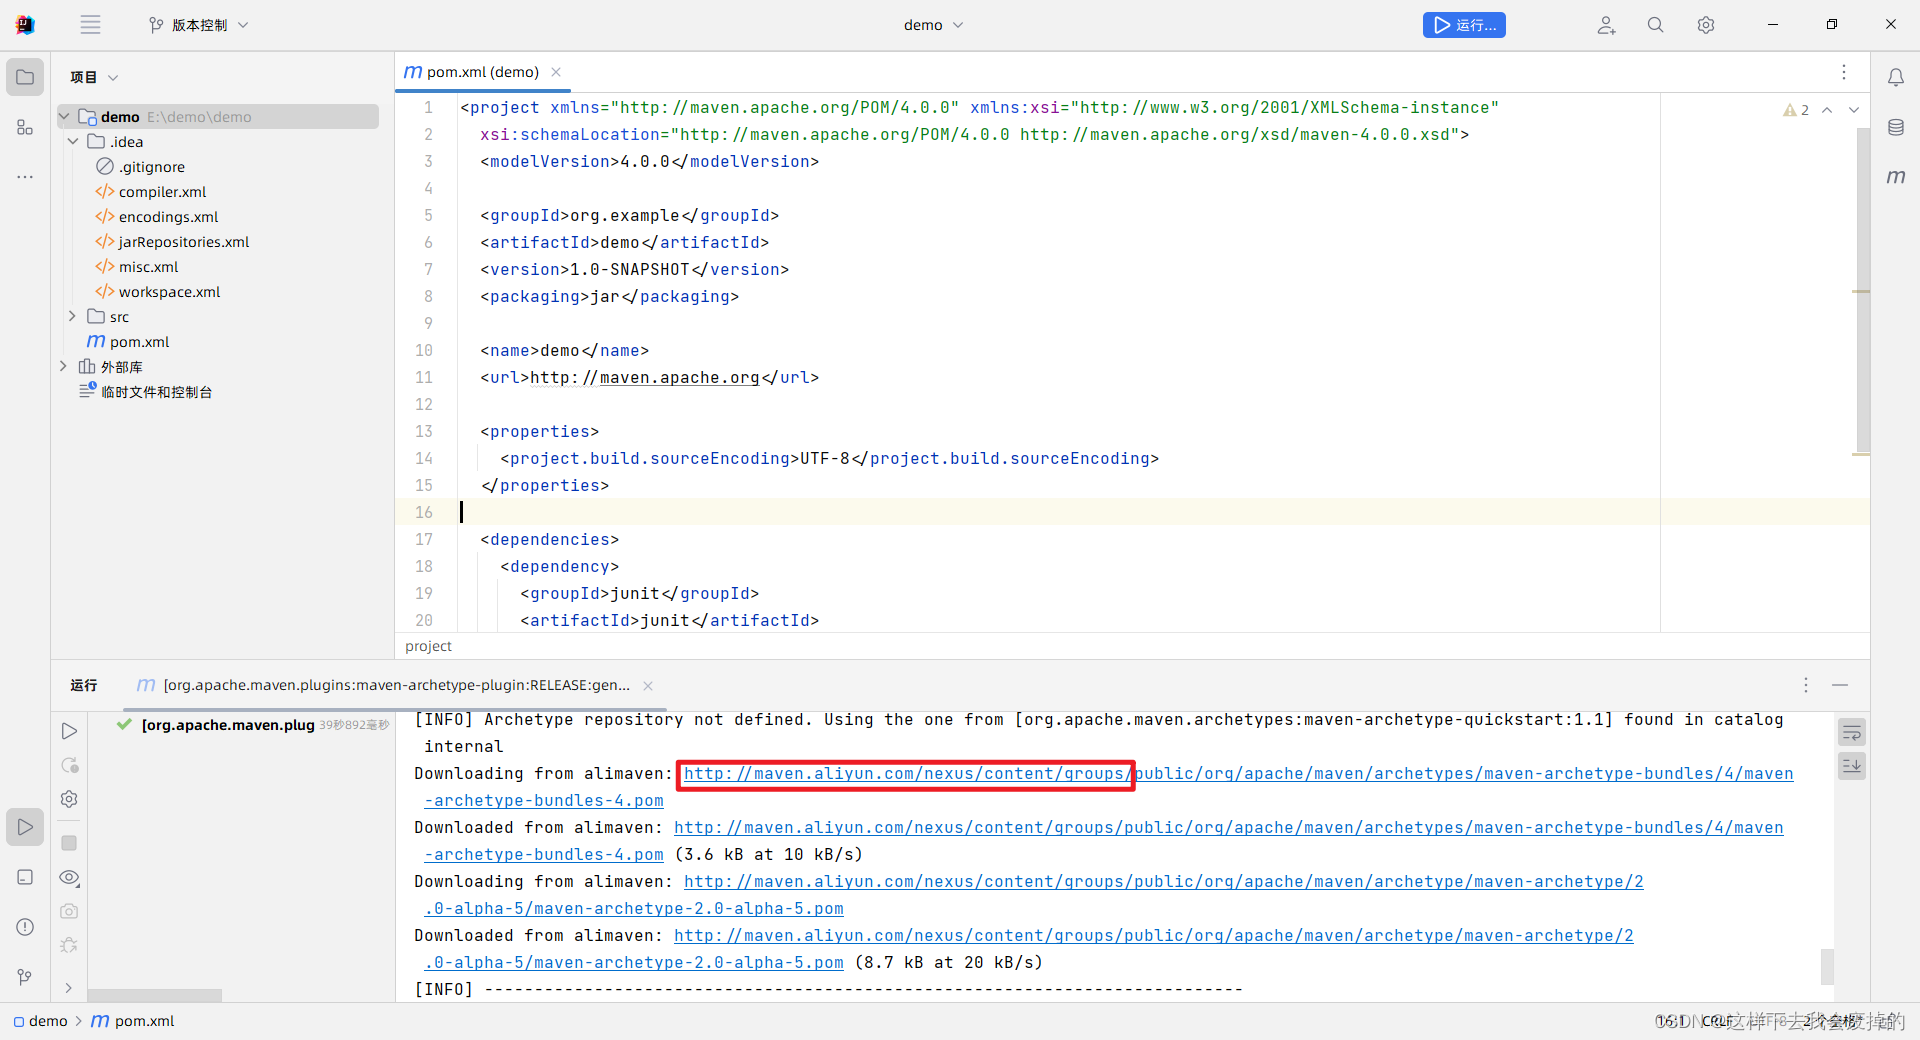Click demo in bottom breadcrumb
This screenshot has height=1040, width=1920.
tap(40, 1021)
